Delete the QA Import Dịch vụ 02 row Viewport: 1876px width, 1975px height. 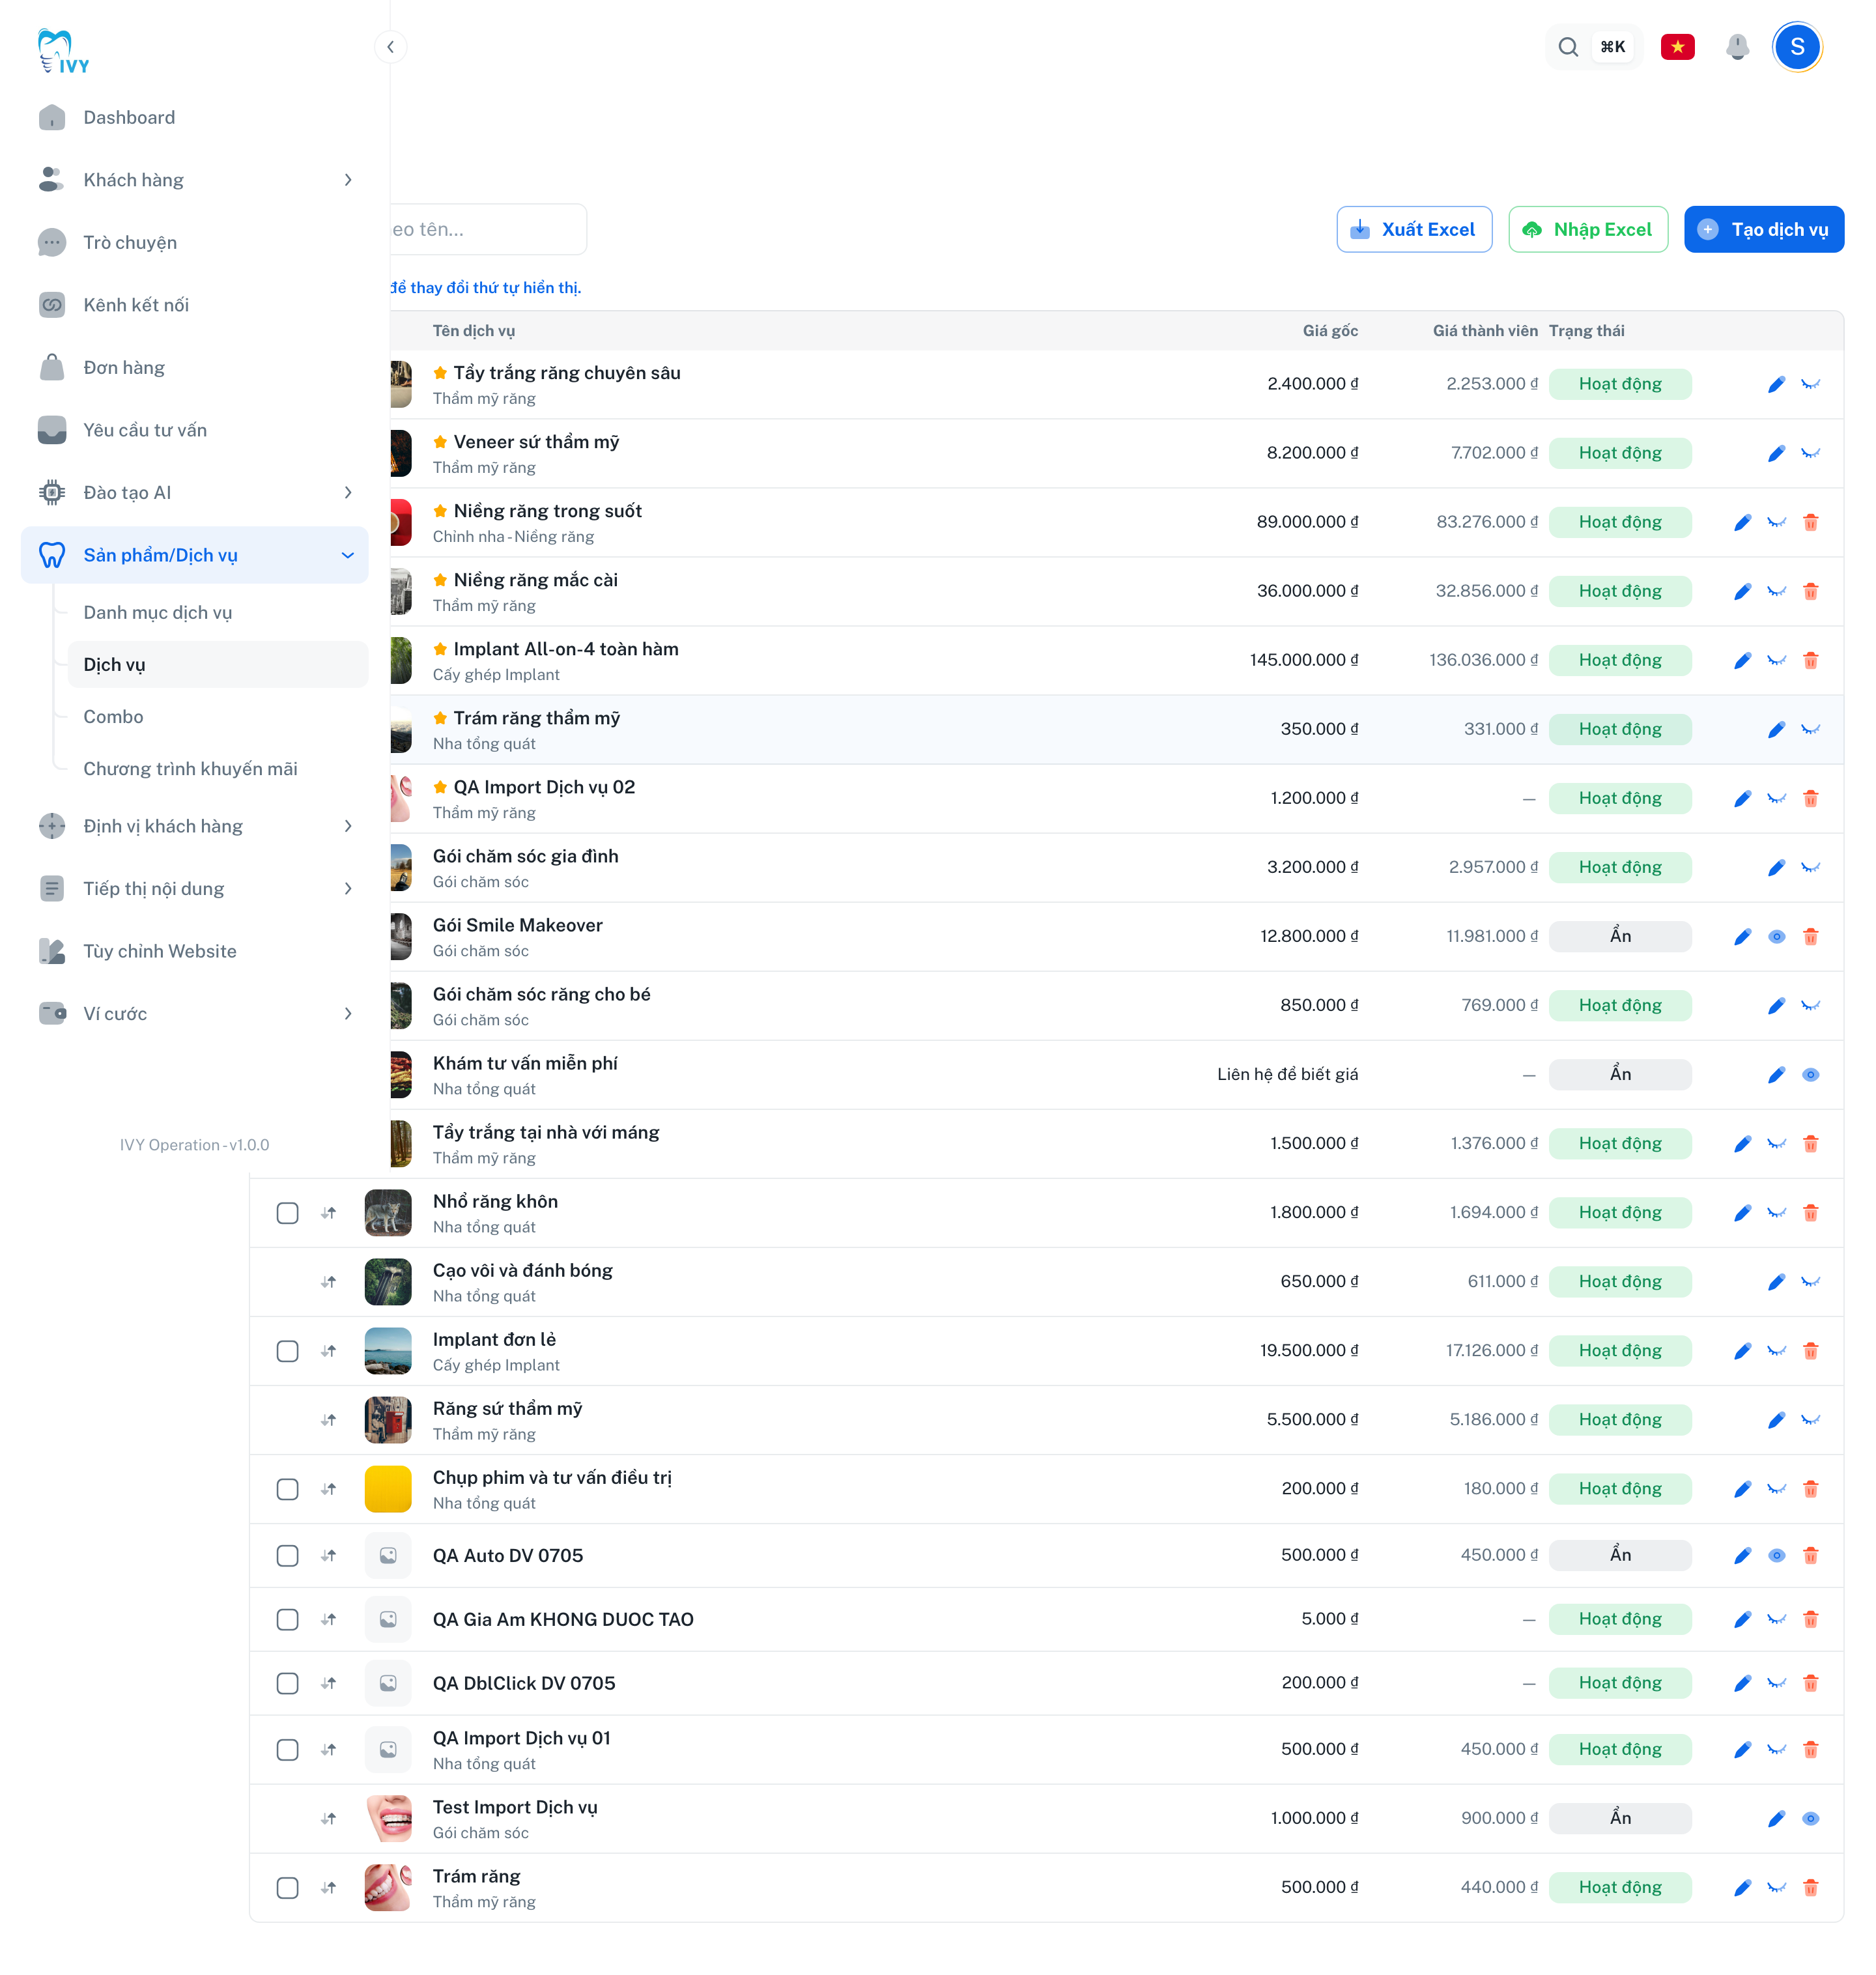tap(1810, 798)
